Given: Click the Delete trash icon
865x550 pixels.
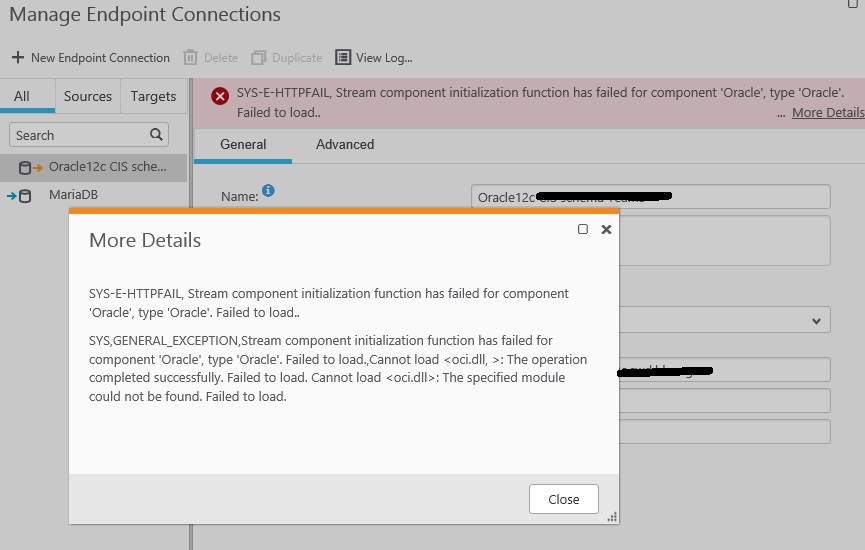Looking at the screenshot, I should pyautogui.click(x=191, y=58).
